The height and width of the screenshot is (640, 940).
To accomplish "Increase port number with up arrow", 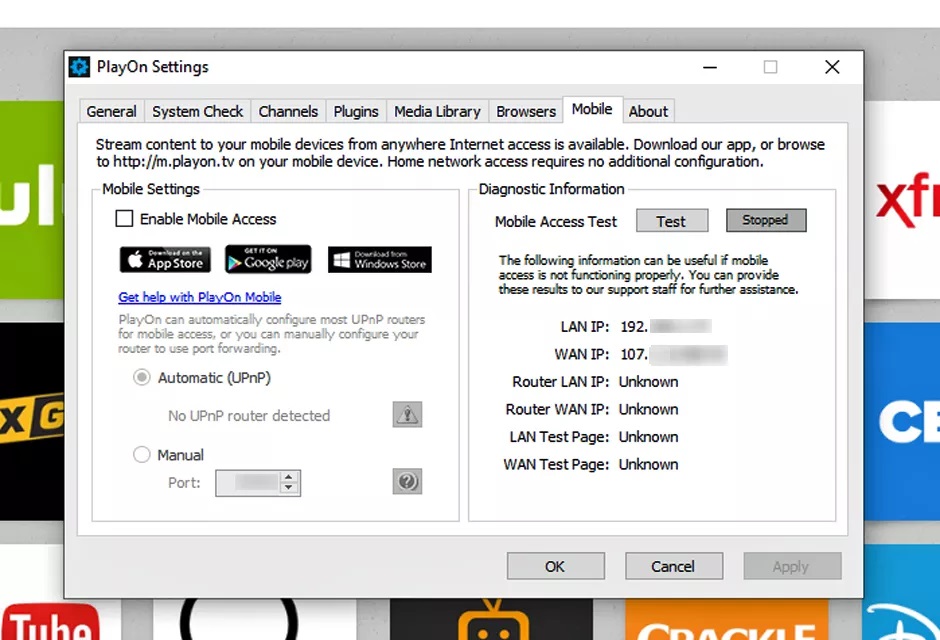I will pyautogui.click(x=289, y=477).
